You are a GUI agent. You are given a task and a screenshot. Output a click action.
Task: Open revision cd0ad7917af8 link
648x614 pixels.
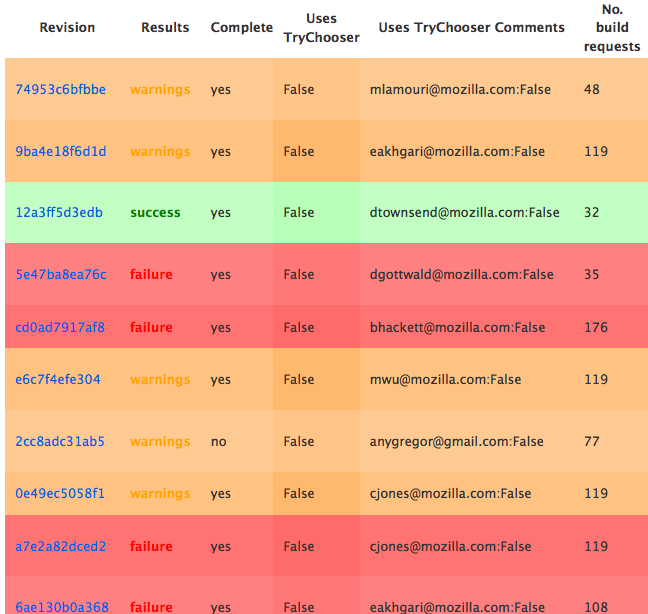coord(60,327)
